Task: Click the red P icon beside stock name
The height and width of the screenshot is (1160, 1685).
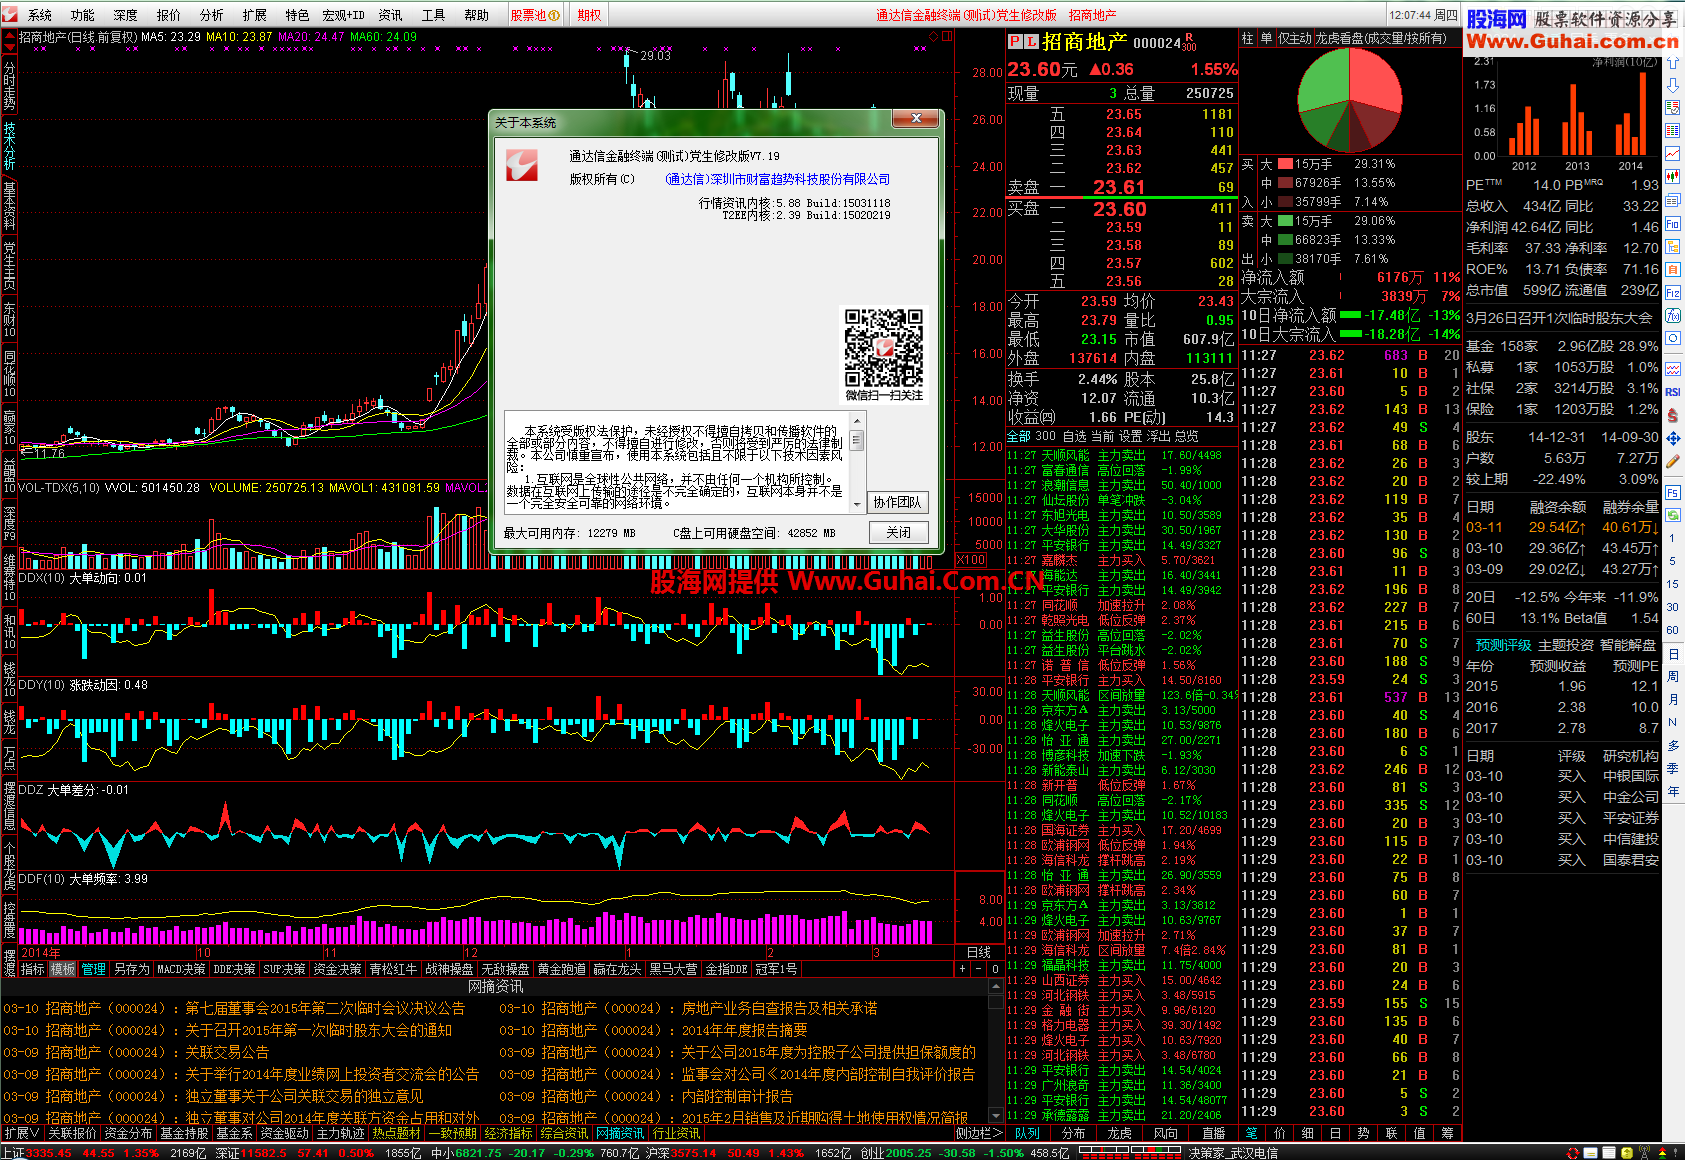Action: click(x=1015, y=42)
